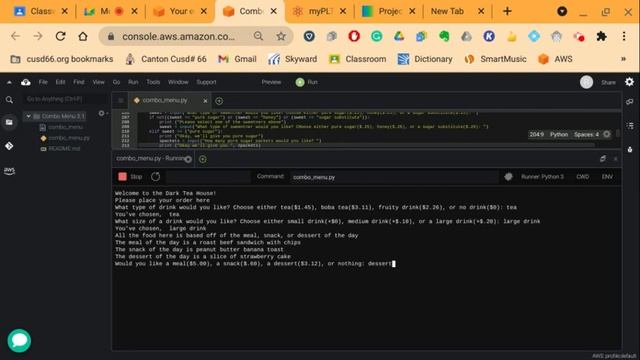Open the Go menu
640x360 pixels.
coord(116,82)
